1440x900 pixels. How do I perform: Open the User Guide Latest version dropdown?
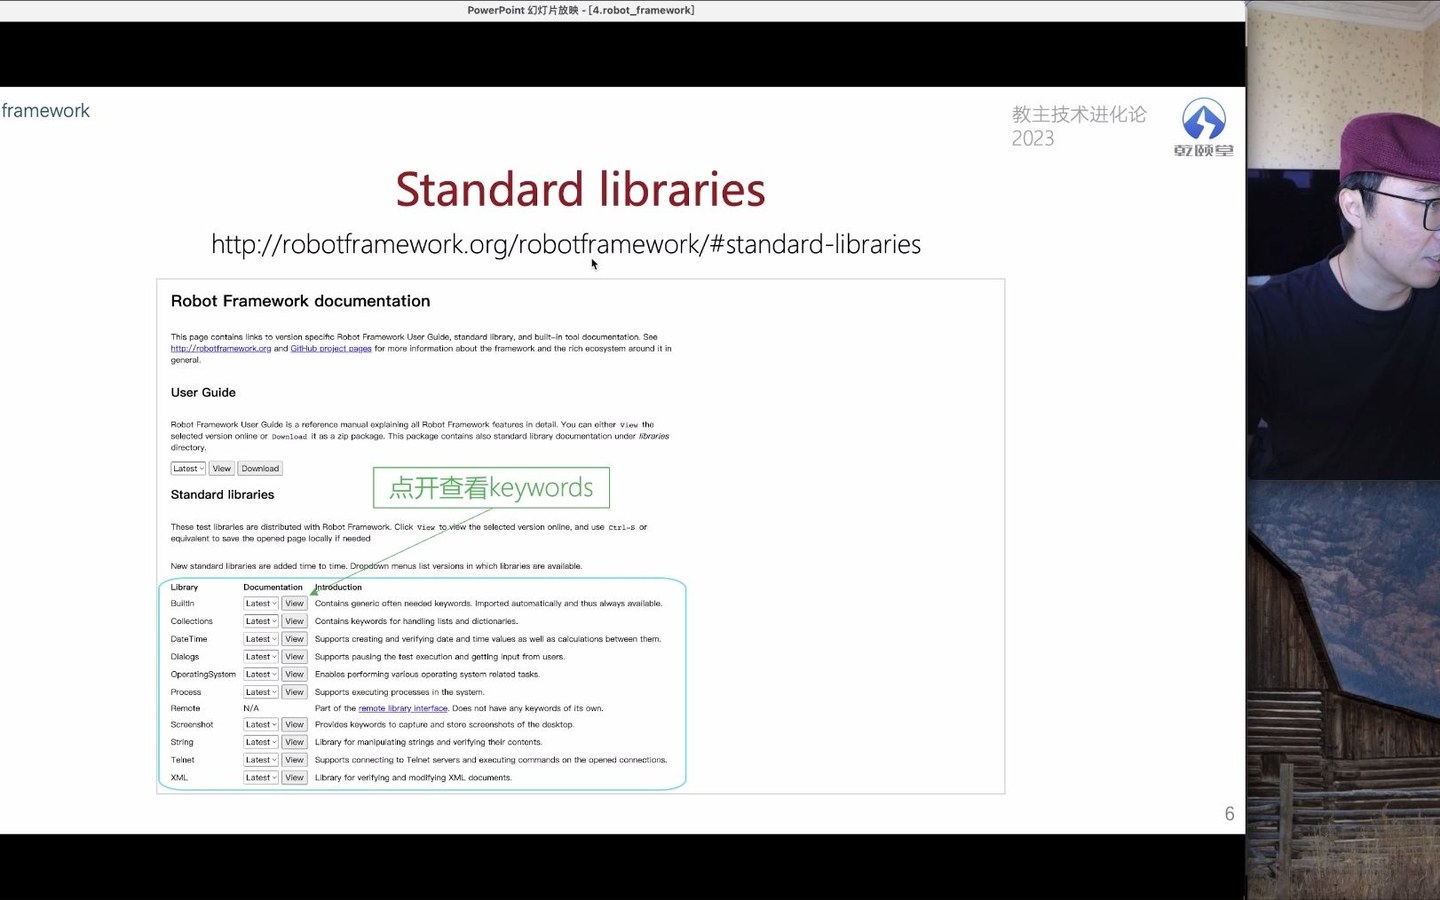(x=188, y=468)
